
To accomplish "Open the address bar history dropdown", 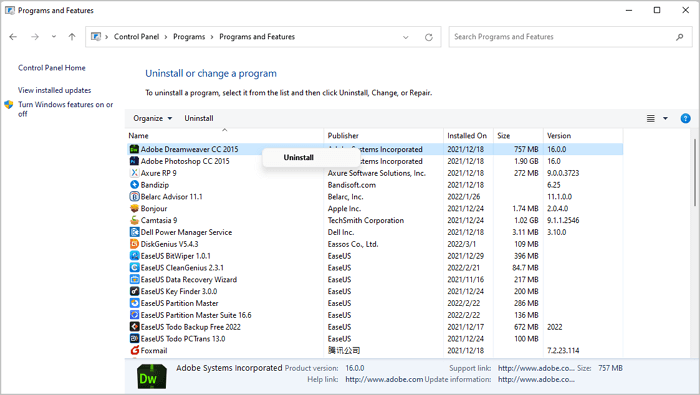I will pyautogui.click(x=405, y=37).
